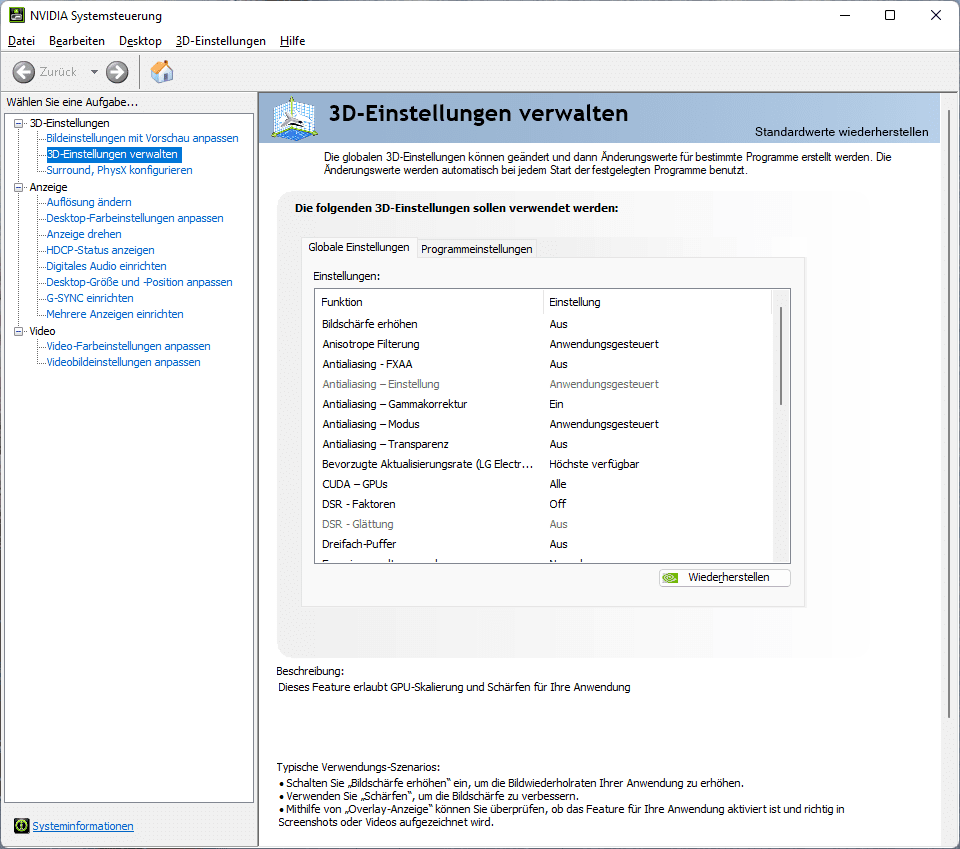Select the Antialiasing - FXAA row
The width and height of the screenshot is (960, 849).
tap(544, 364)
